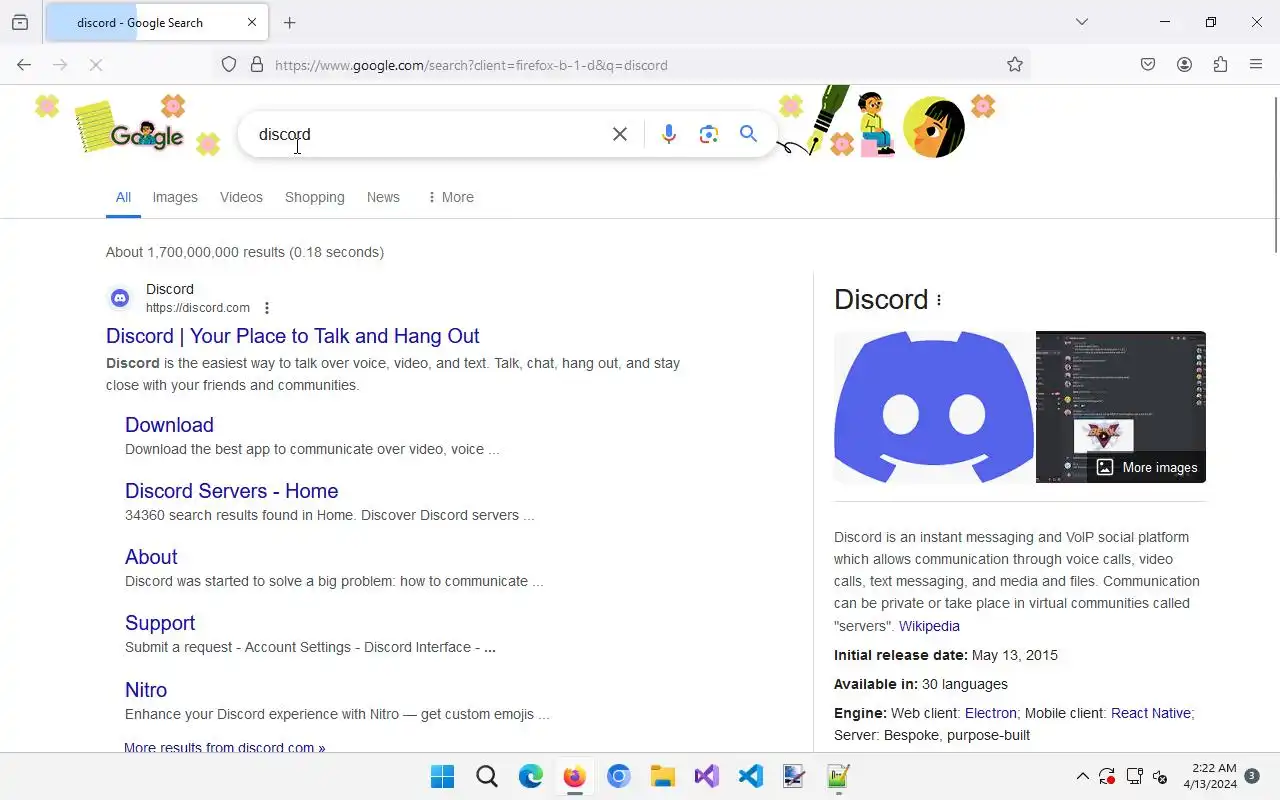Open clock and date 2:22 AM
The height and width of the screenshot is (800, 1280).
1210,776
